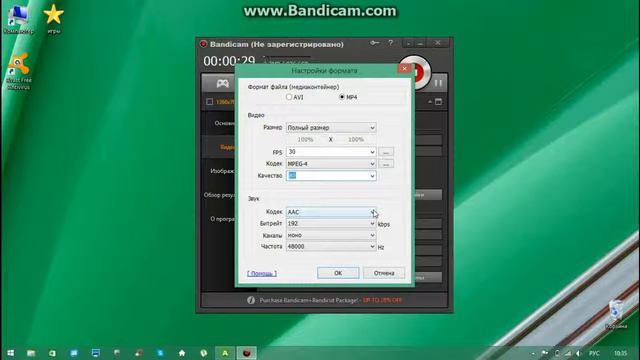
Task: Click the Отмена cancel button
Action: 384,273
